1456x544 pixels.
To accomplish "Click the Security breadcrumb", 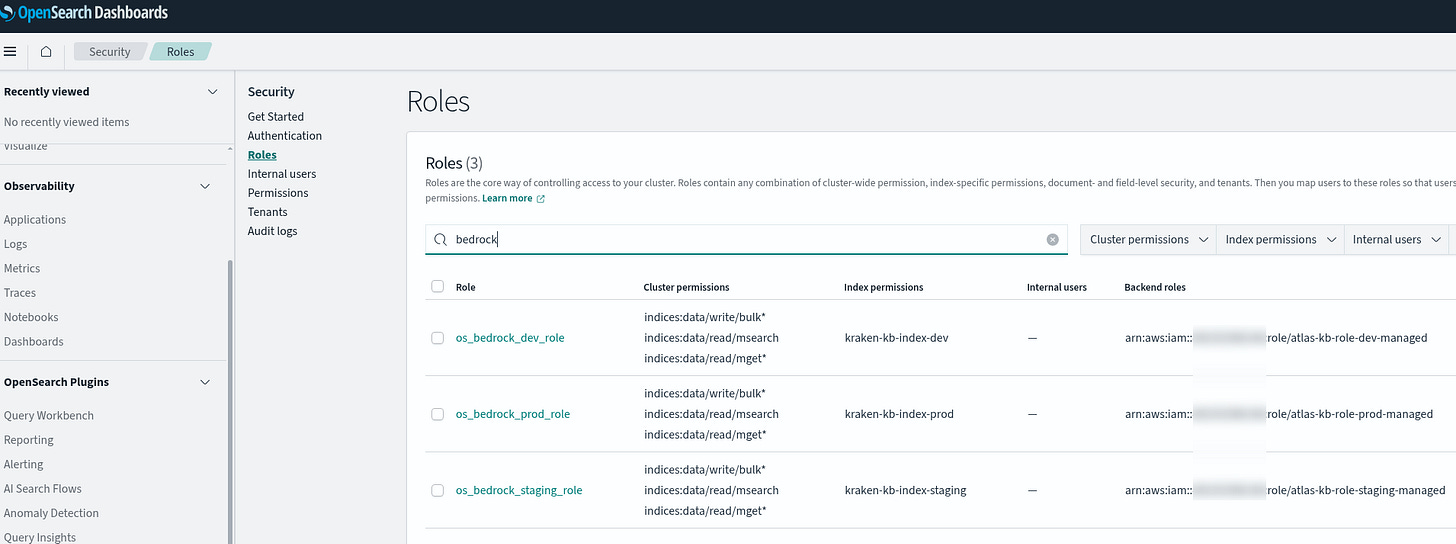I will (x=110, y=52).
